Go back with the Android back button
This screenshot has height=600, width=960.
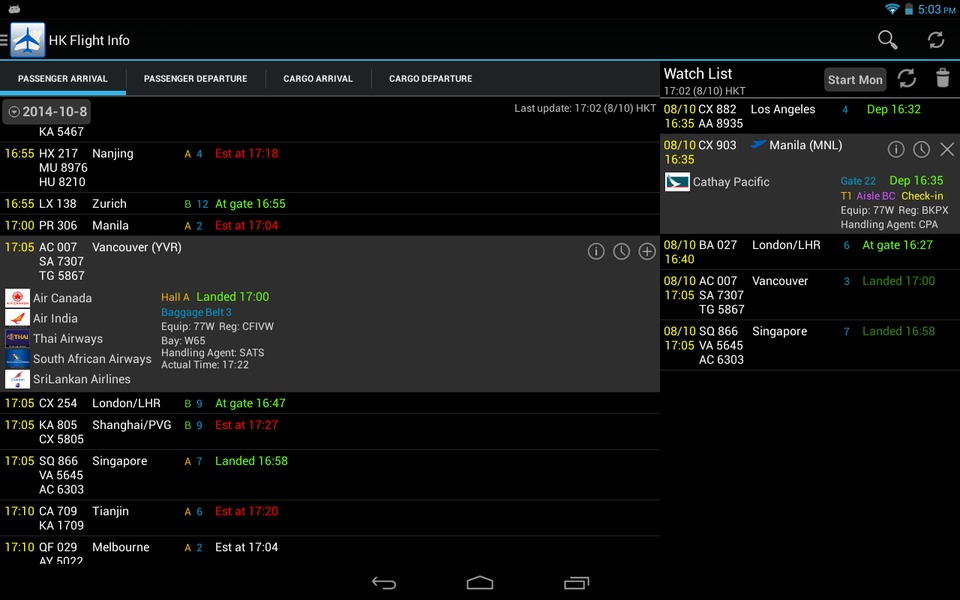click(x=384, y=583)
